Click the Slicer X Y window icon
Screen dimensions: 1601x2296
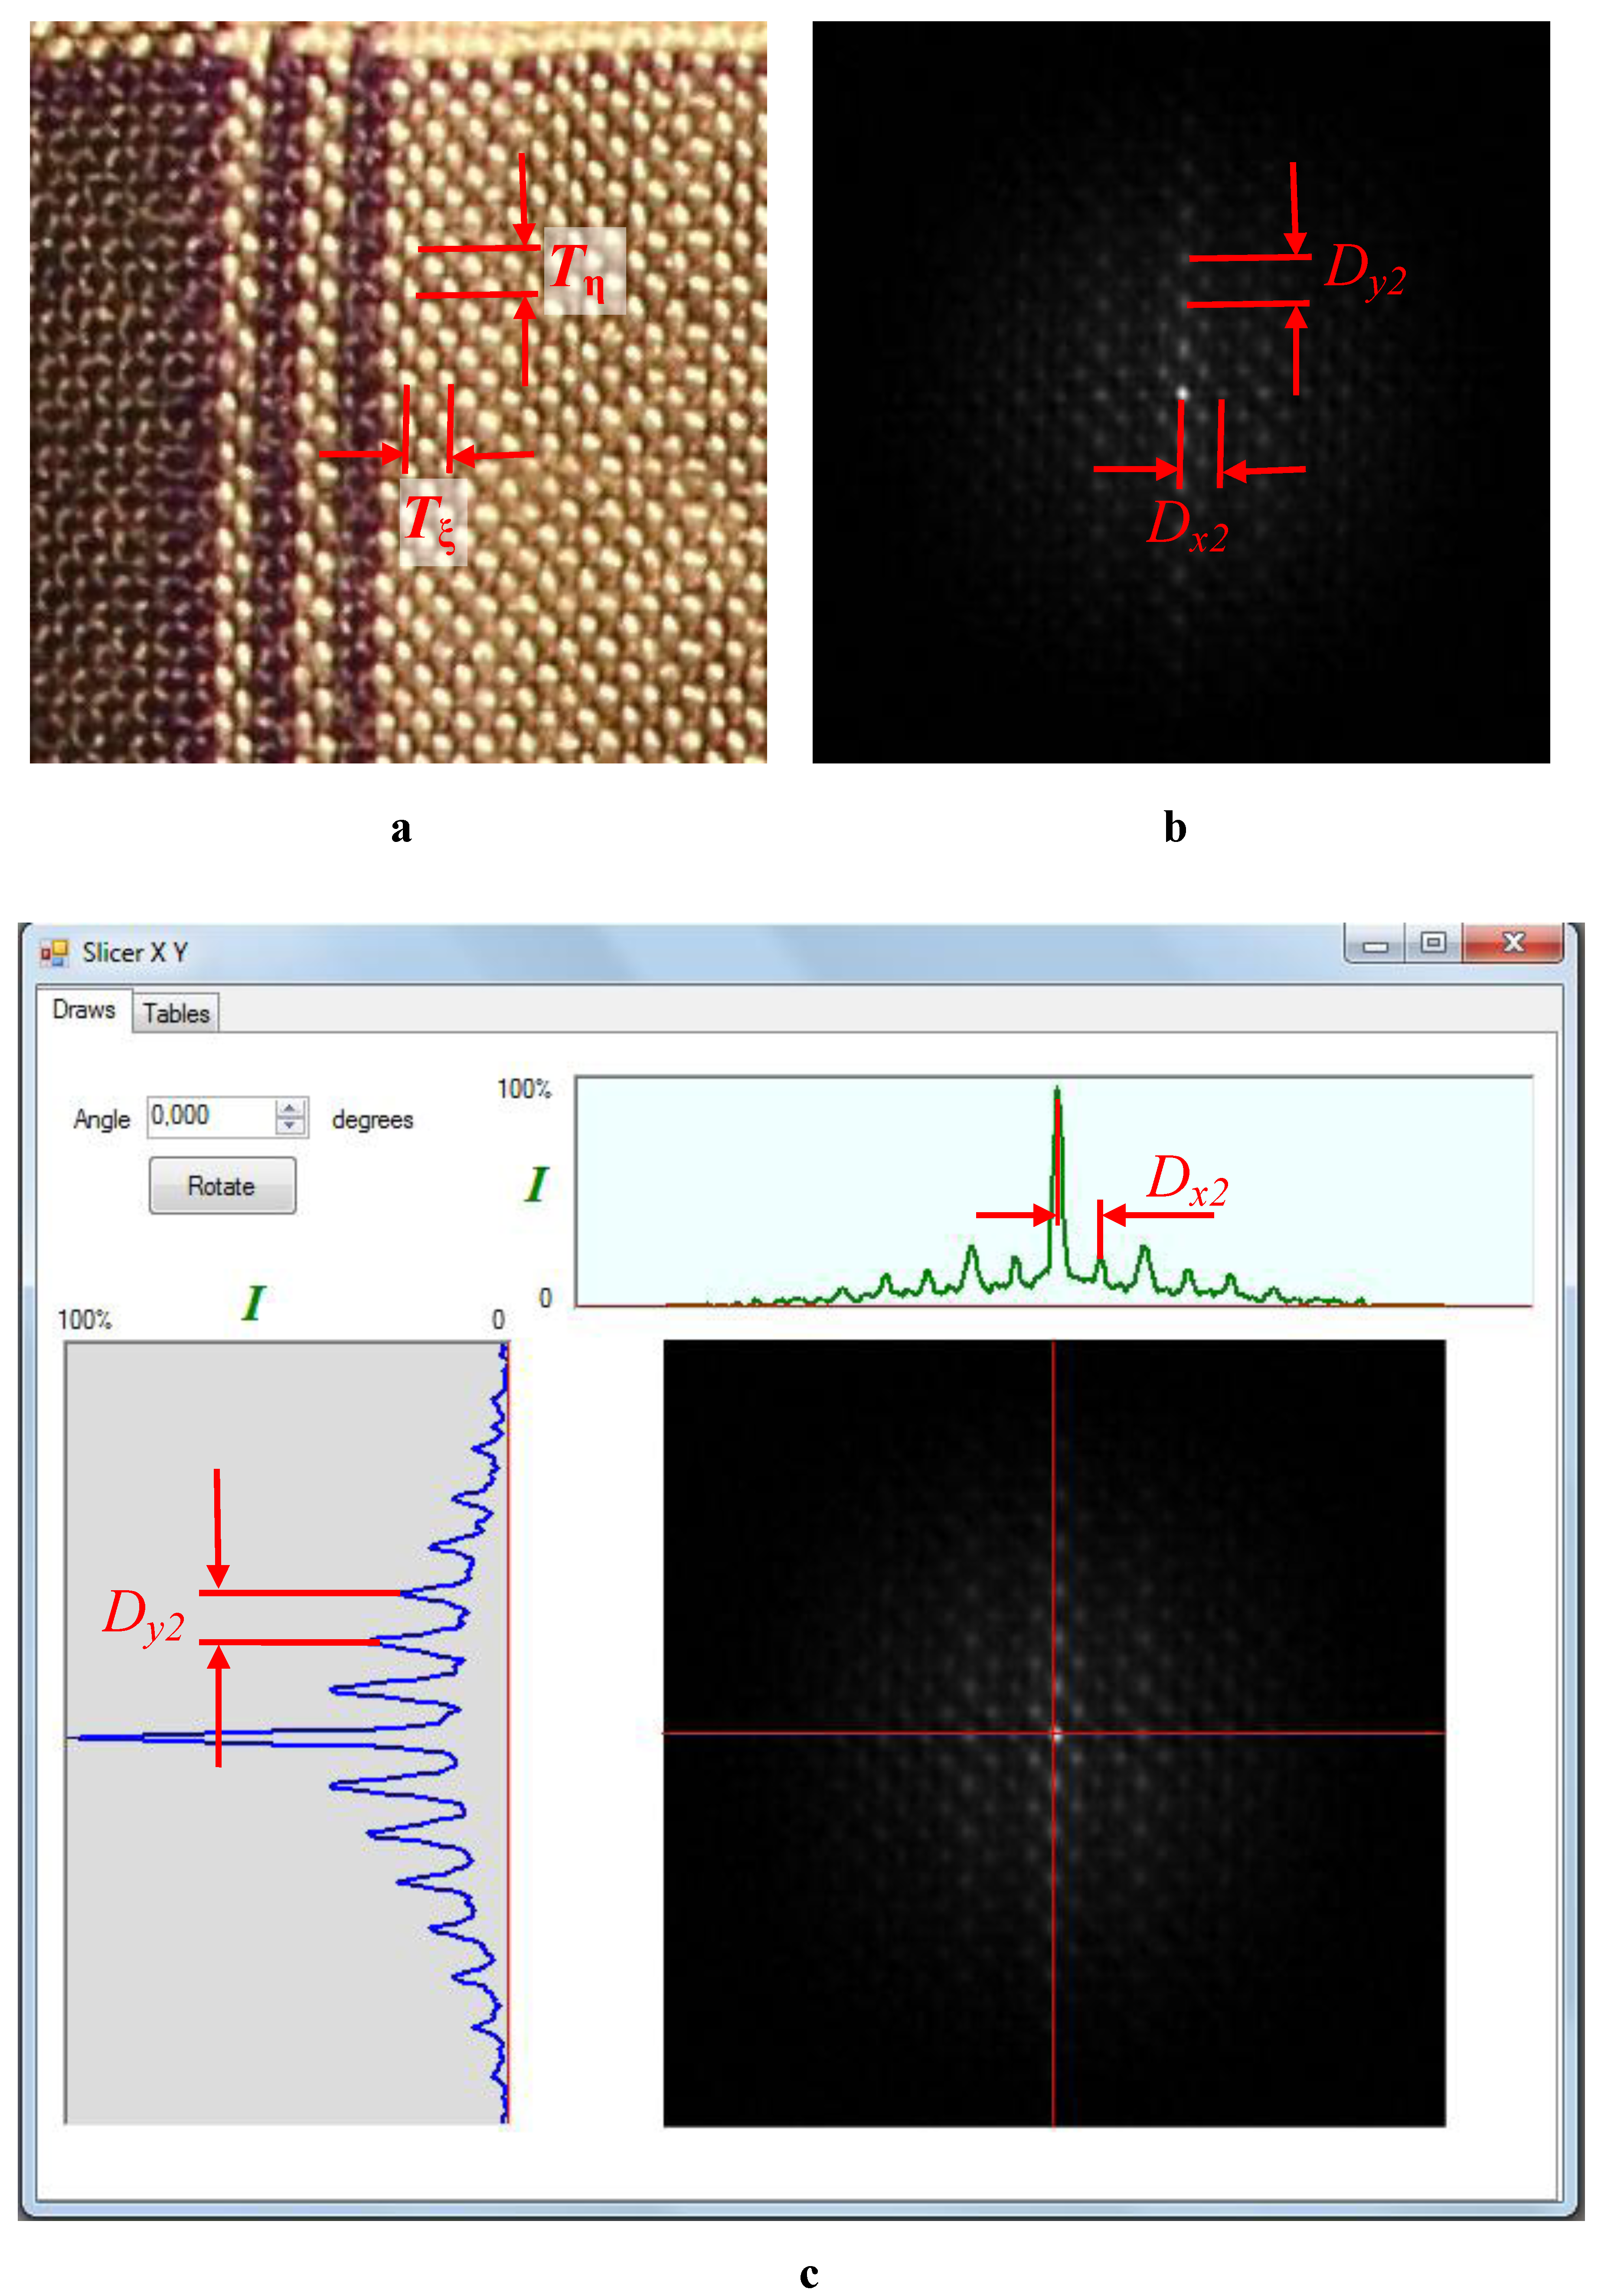tap(54, 952)
